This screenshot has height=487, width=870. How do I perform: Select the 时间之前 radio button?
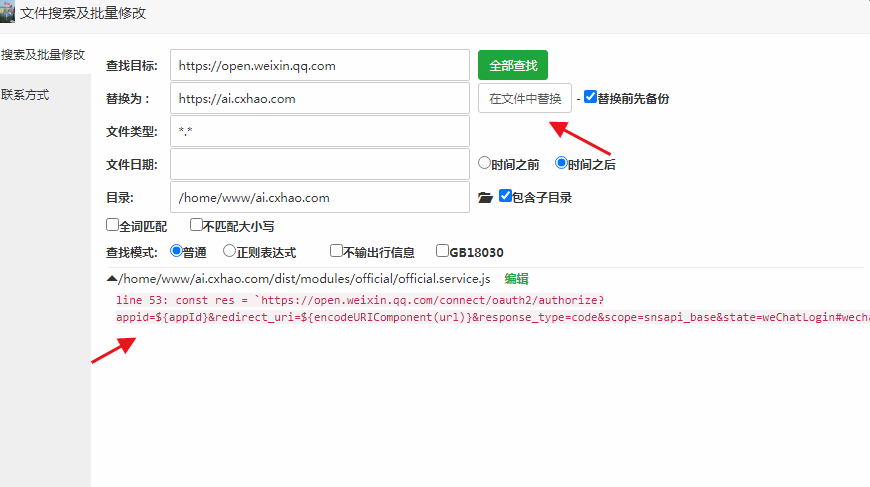pyautogui.click(x=484, y=162)
